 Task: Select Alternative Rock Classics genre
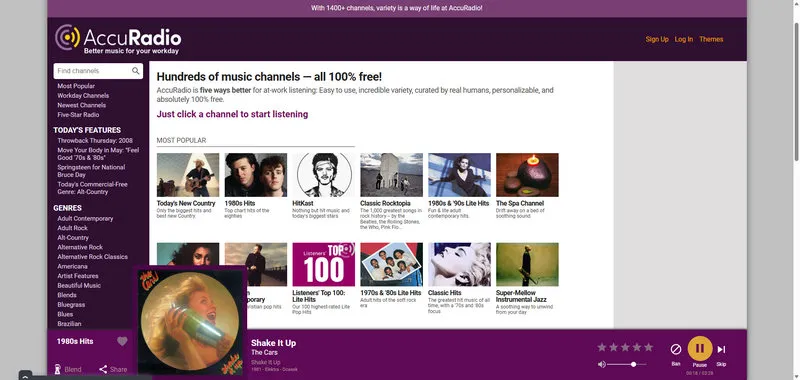92,257
